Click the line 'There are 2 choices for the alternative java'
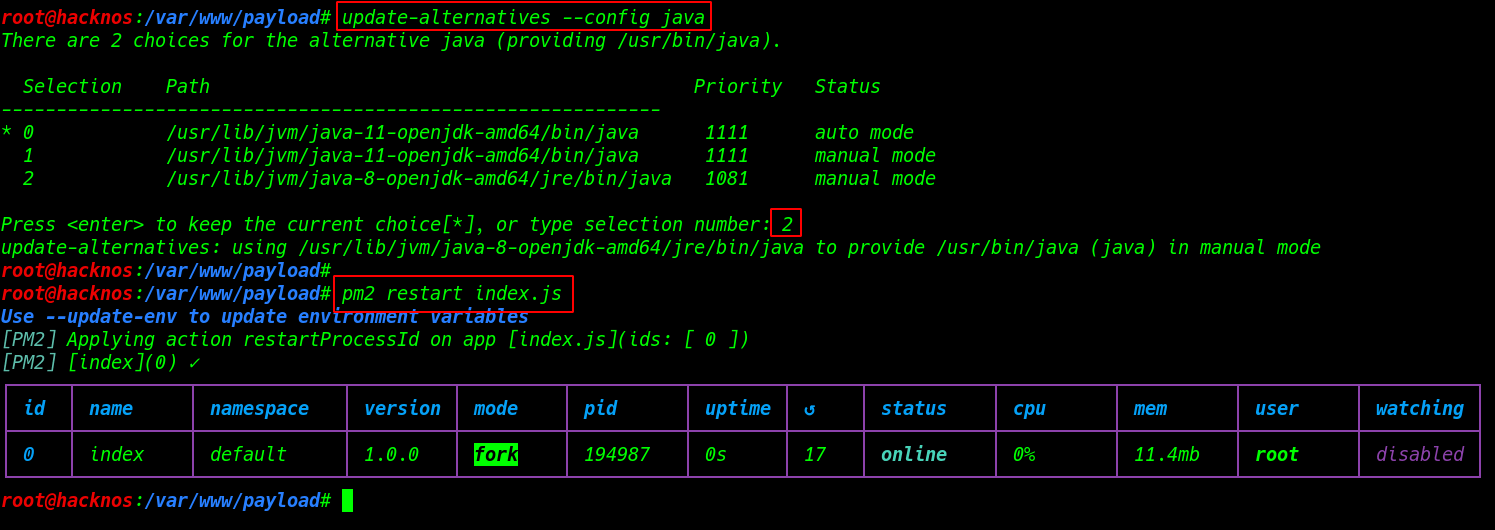This screenshot has height=530, width=1495. pos(391,41)
